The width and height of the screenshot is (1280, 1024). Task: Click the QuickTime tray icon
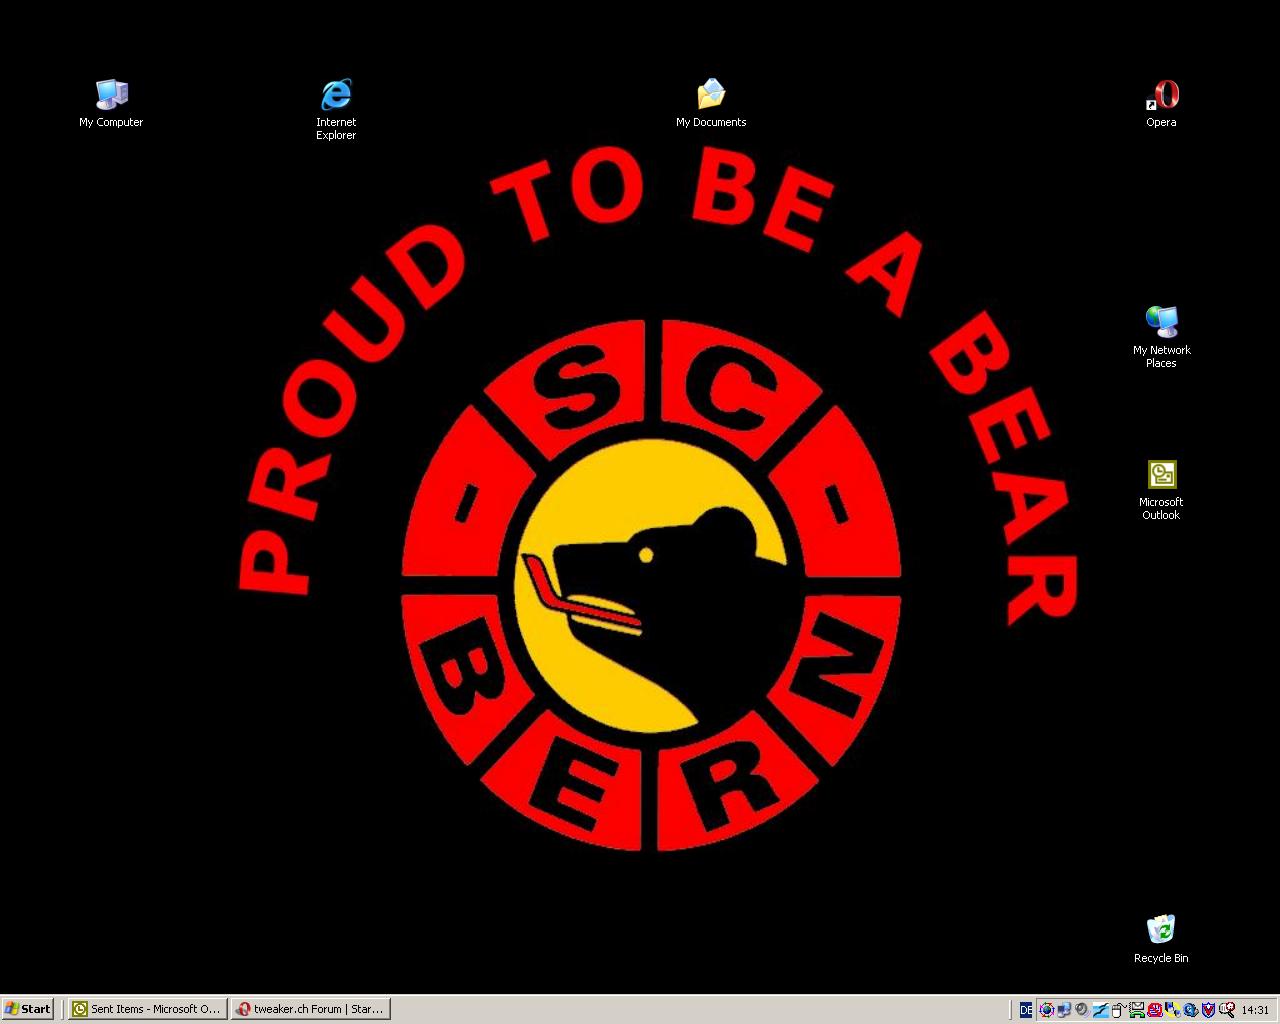tap(1190, 1010)
